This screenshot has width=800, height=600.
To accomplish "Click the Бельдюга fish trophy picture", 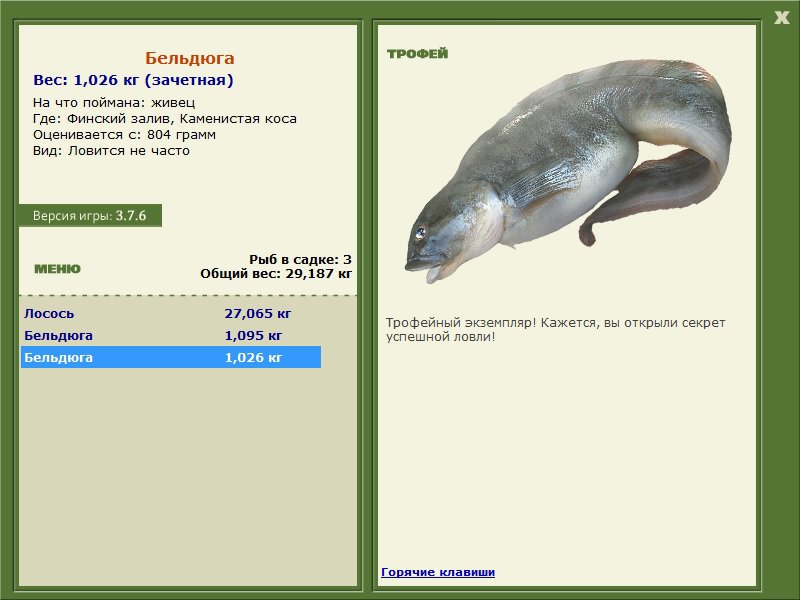I will (x=569, y=171).
